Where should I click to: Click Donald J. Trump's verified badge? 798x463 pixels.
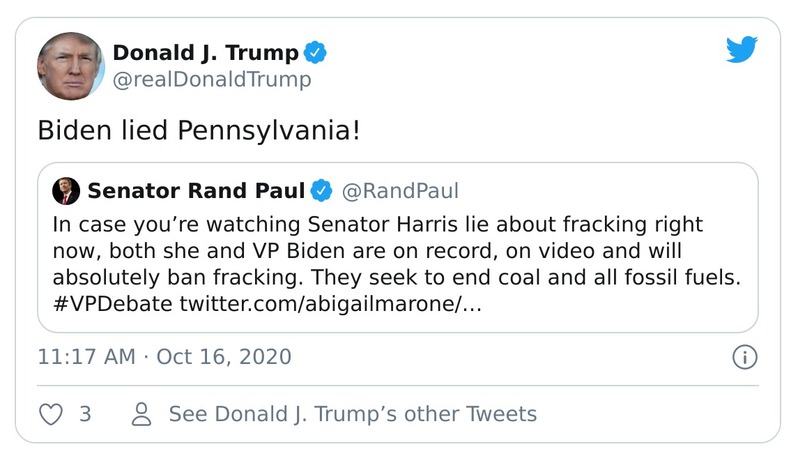point(316,53)
